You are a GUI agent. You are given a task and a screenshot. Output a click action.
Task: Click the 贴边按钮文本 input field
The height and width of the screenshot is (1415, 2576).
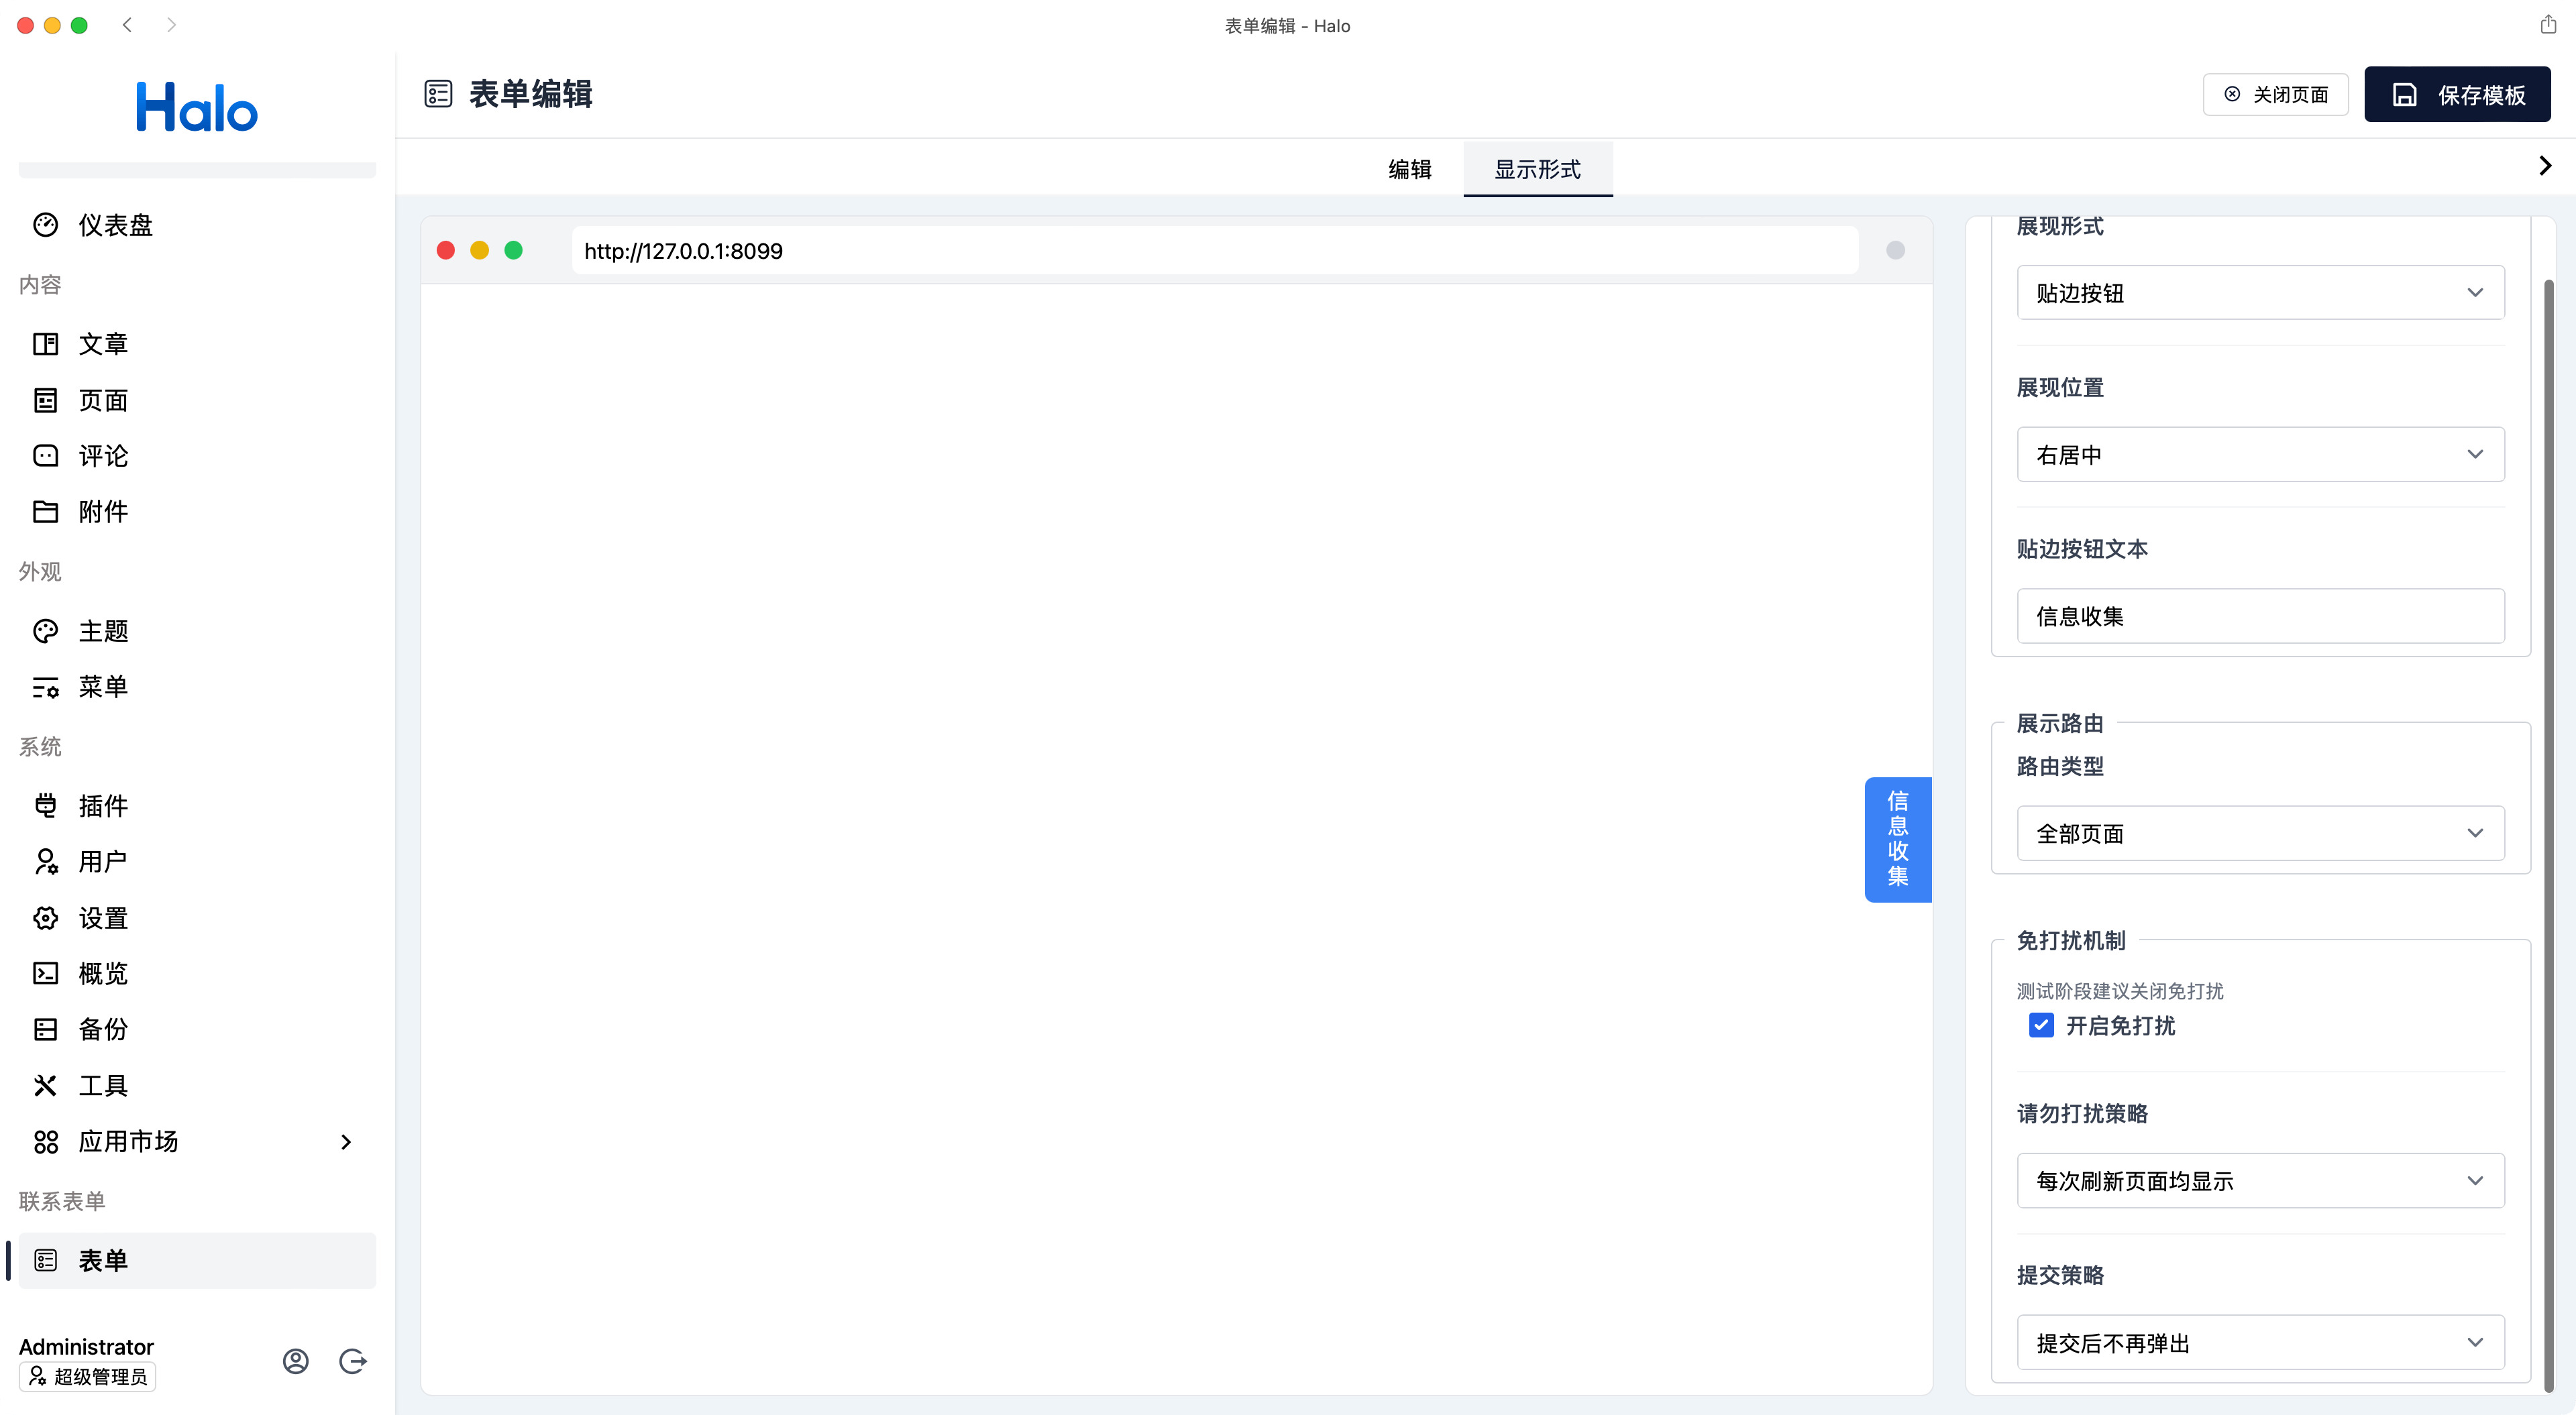(2260, 616)
